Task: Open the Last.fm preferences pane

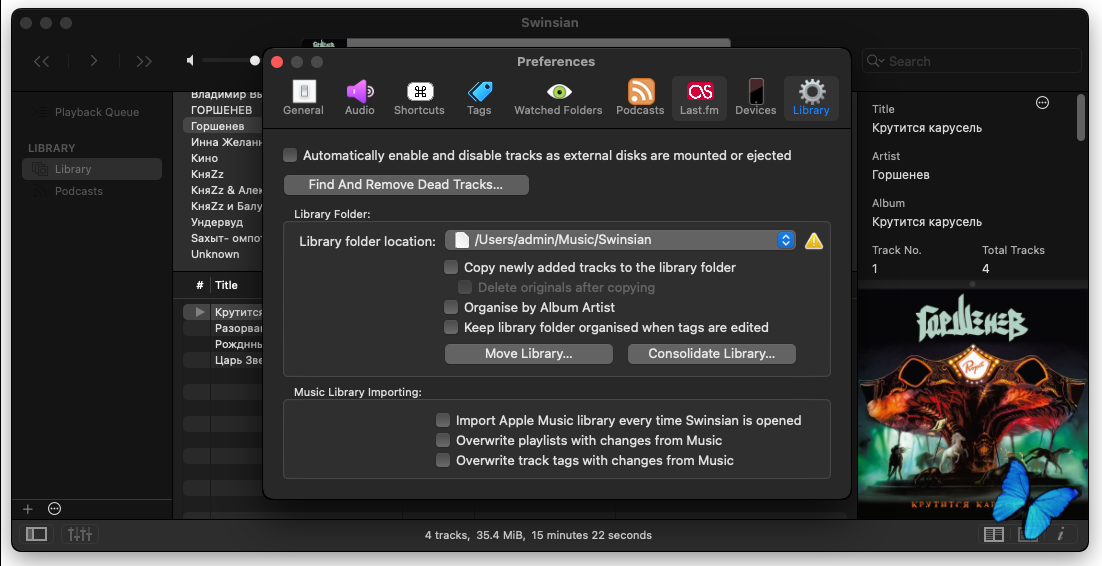Action: [699, 97]
